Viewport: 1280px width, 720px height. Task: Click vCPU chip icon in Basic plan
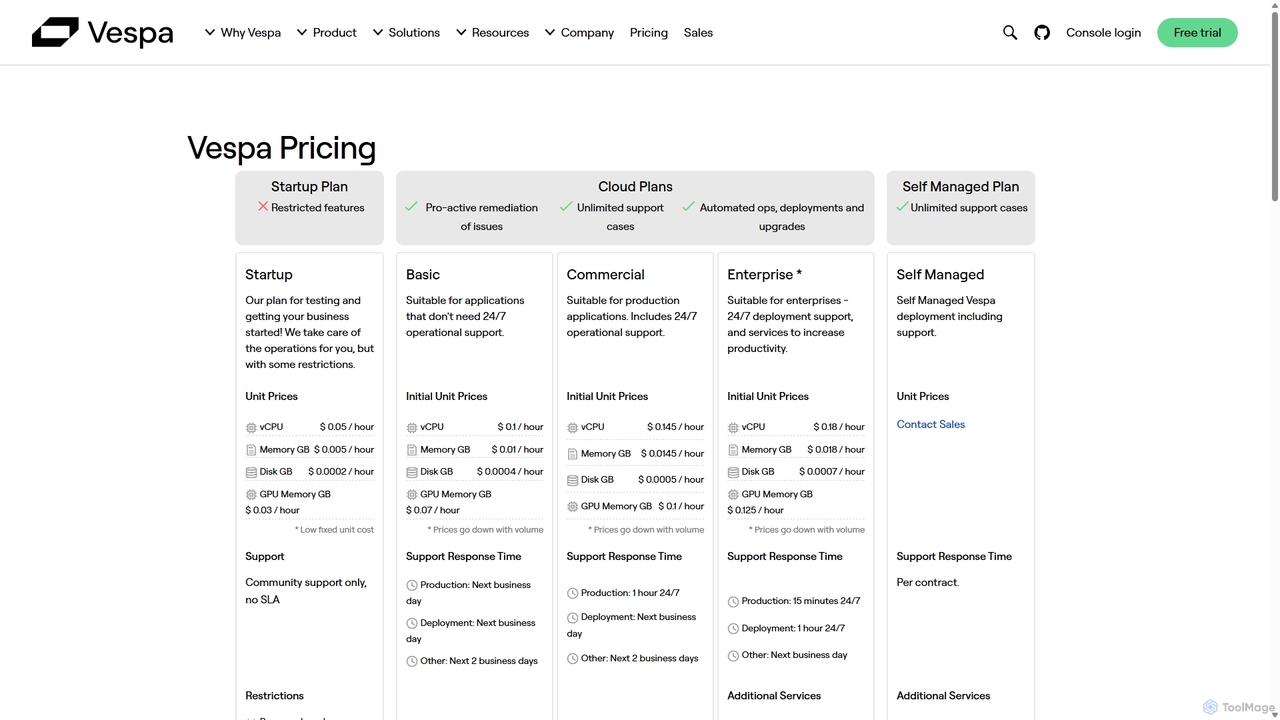pyautogui.click(x=412, y=427)
